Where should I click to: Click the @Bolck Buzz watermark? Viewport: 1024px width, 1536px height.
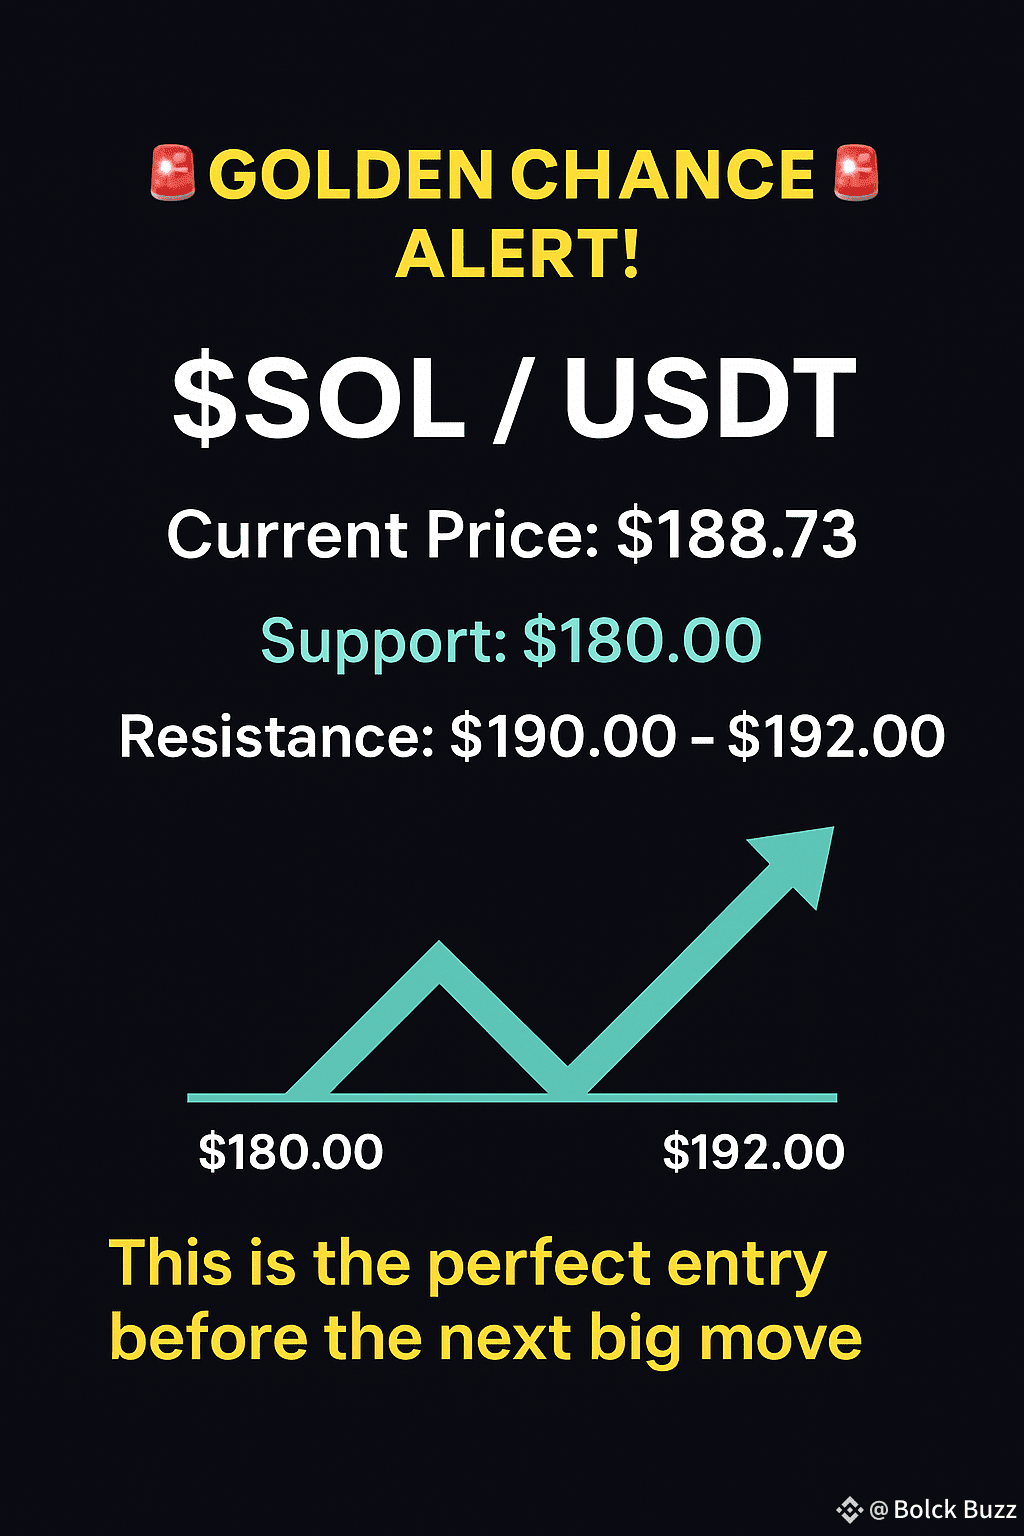click(x=943, y=1509)
